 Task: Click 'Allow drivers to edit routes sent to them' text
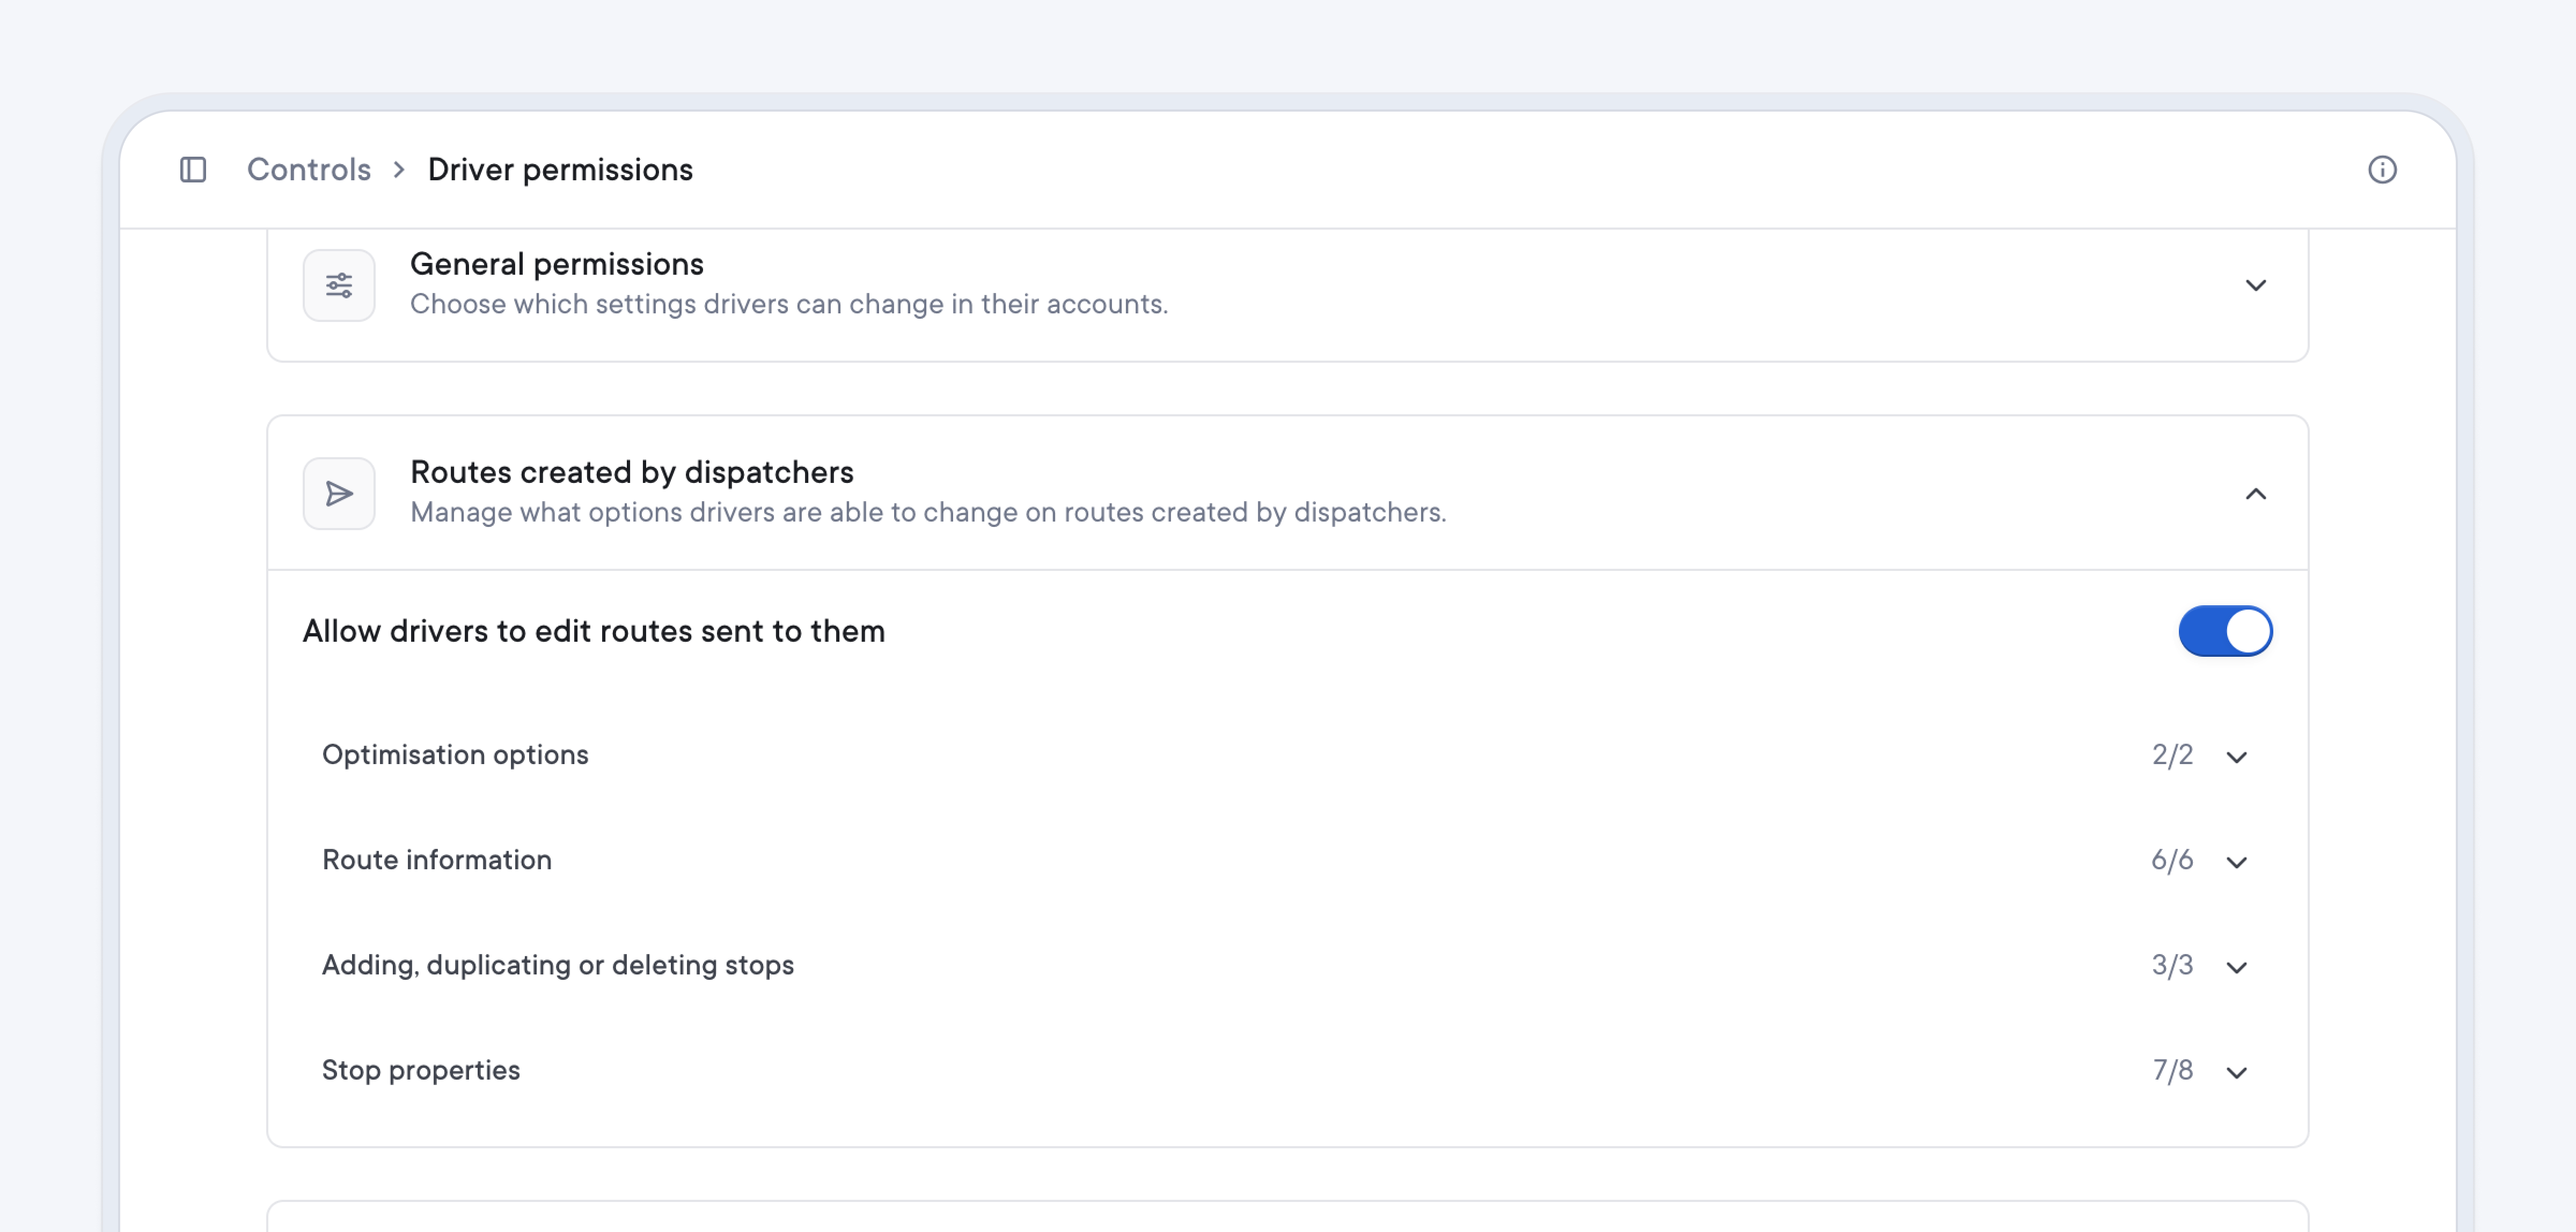(x=594, y=631)
